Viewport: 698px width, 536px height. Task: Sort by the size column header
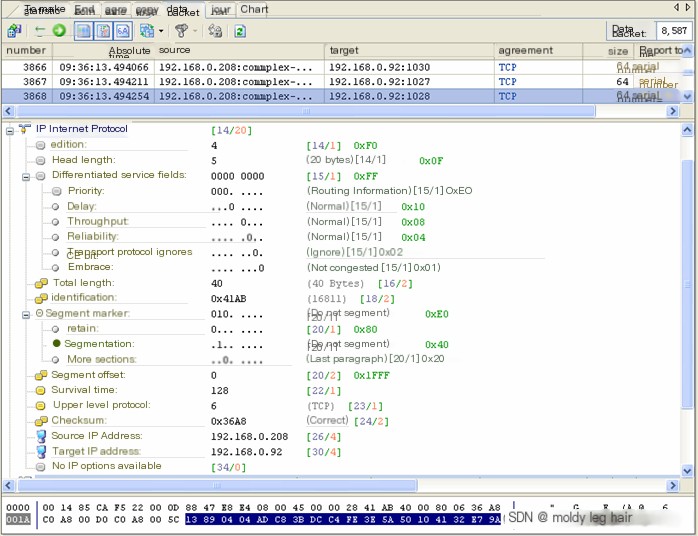pyautogui.click(x=608, y=51)
